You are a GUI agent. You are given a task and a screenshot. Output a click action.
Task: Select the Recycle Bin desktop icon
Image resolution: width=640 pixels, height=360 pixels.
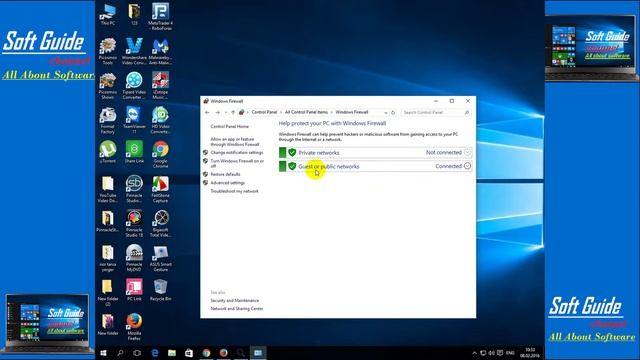160,290
